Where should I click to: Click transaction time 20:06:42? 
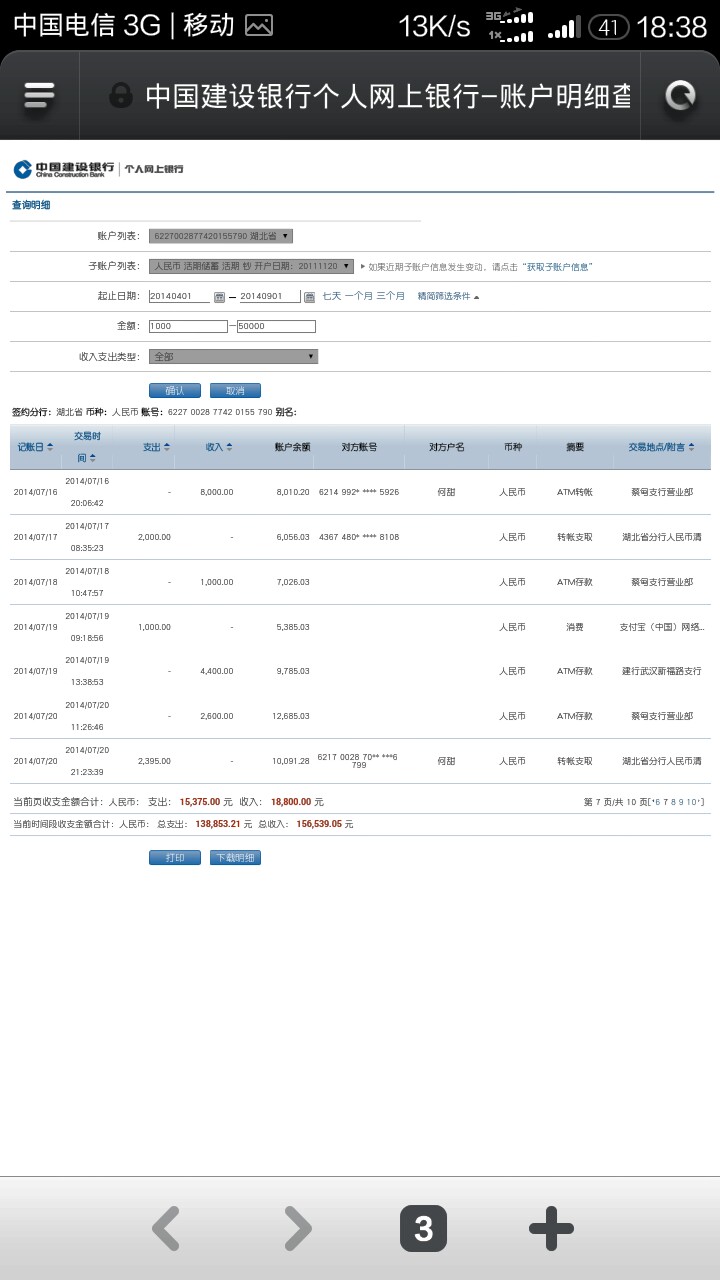[x=87, y=503]
